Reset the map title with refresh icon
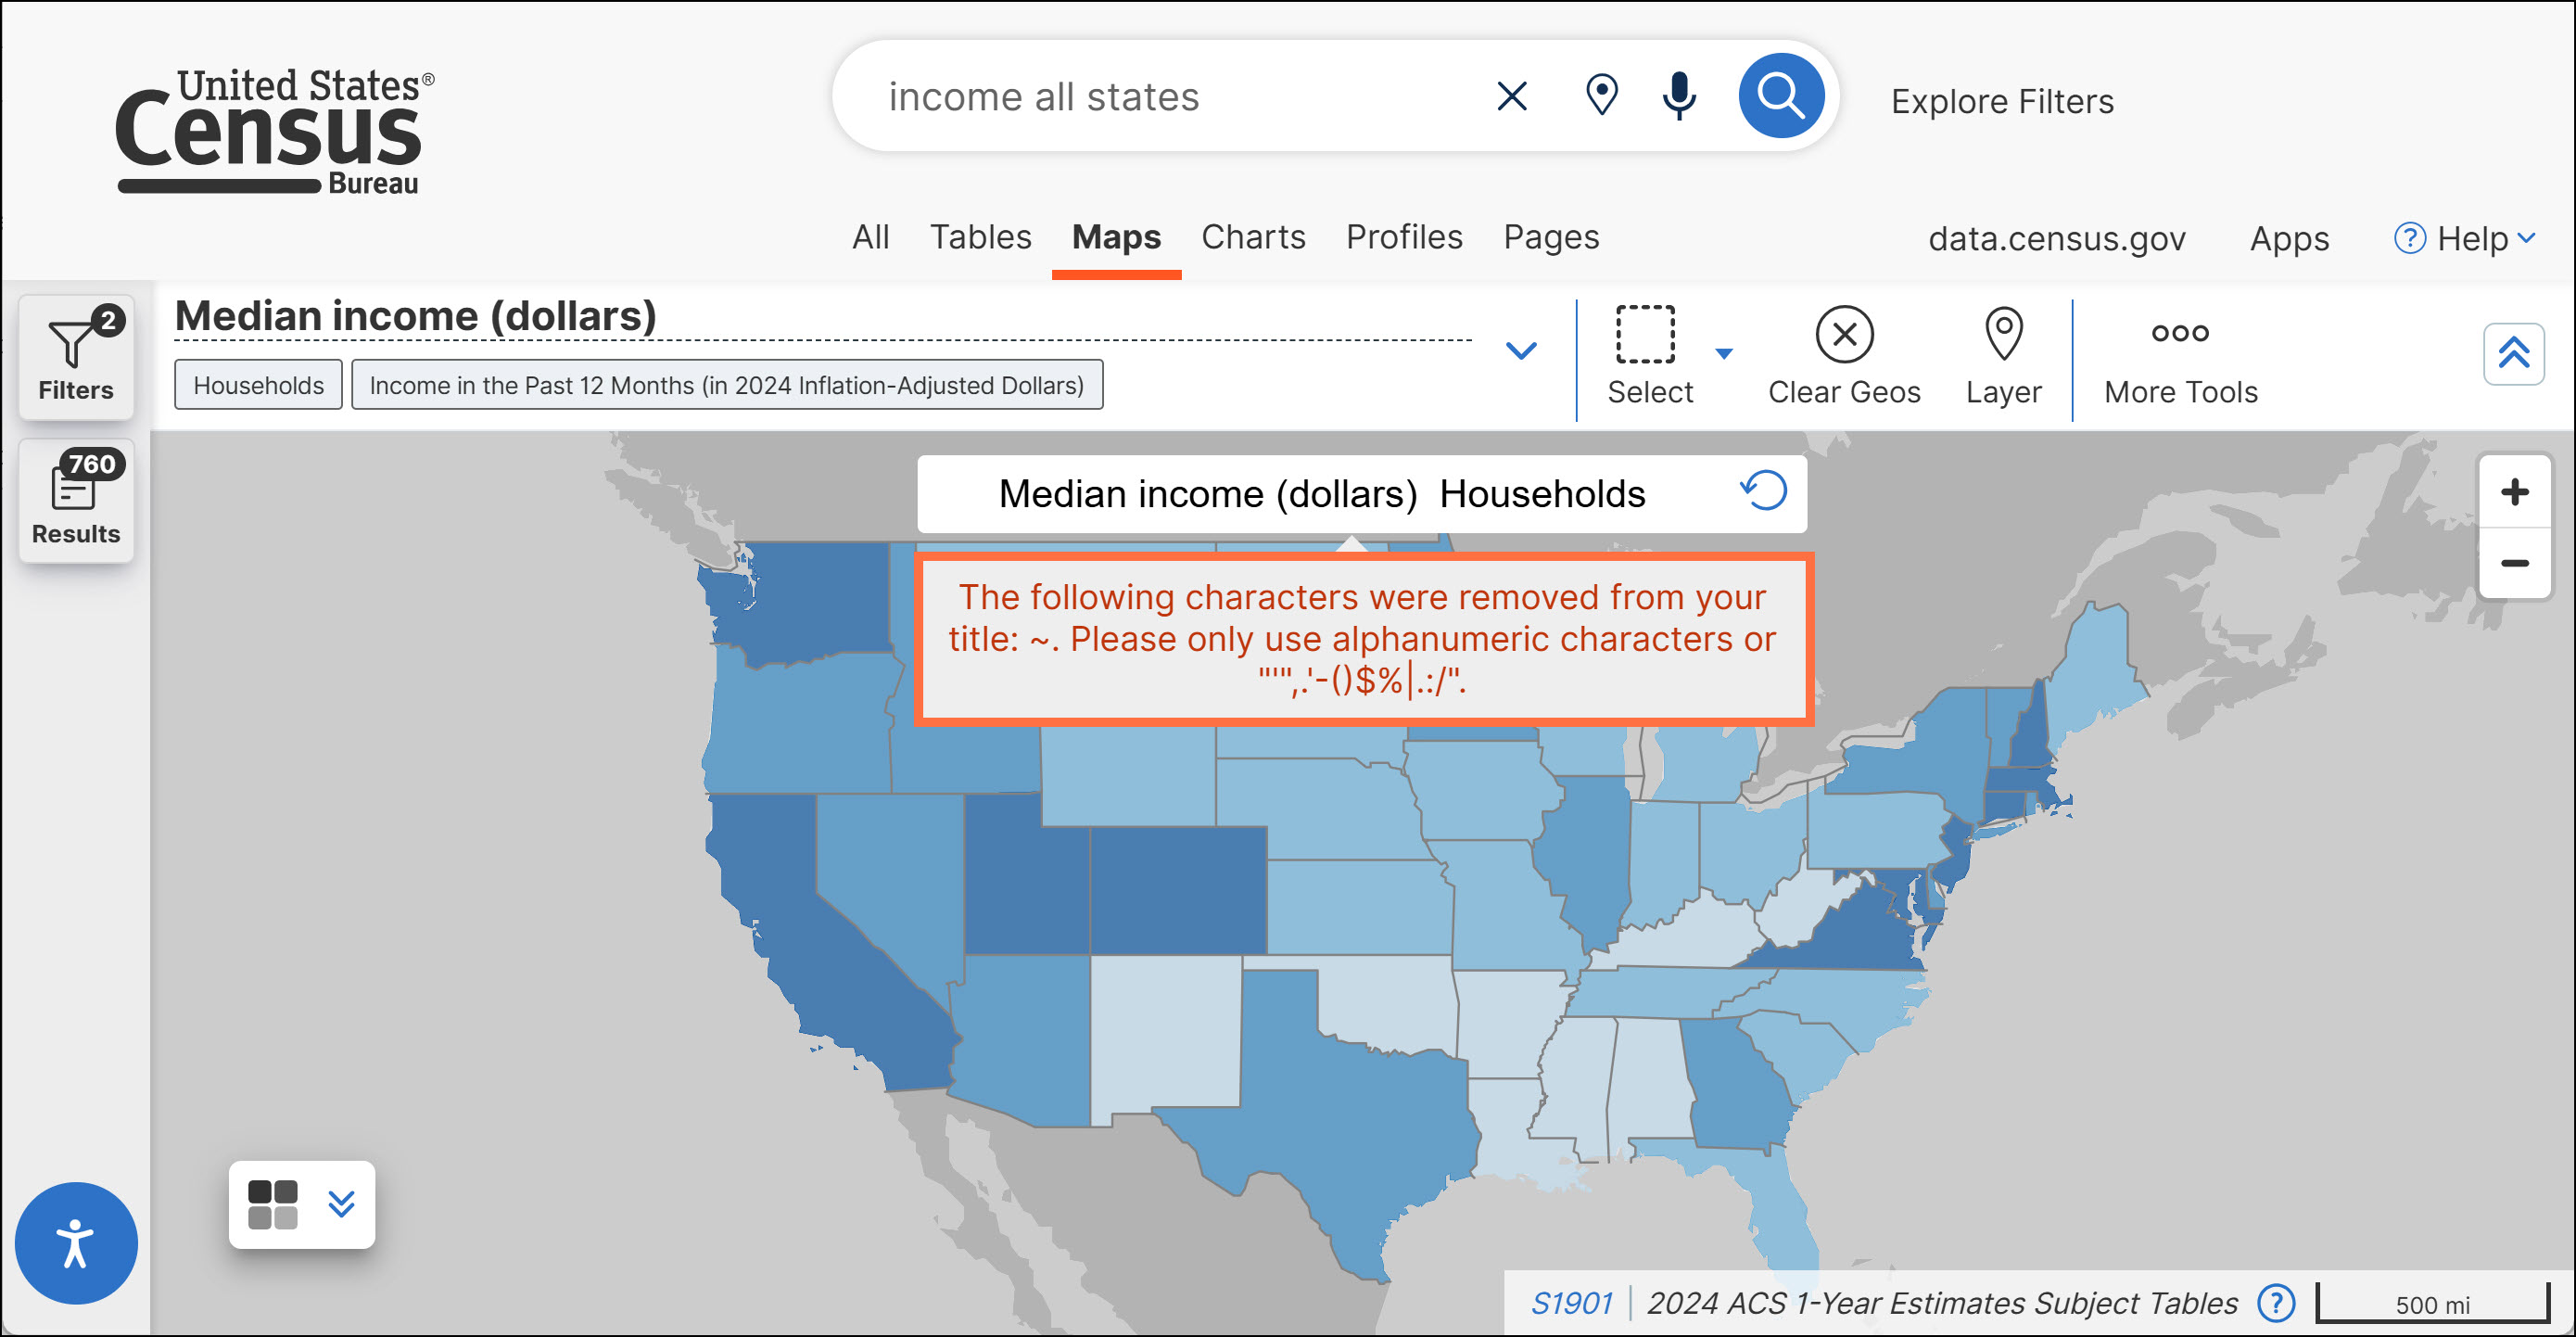 pos(1763,491)
